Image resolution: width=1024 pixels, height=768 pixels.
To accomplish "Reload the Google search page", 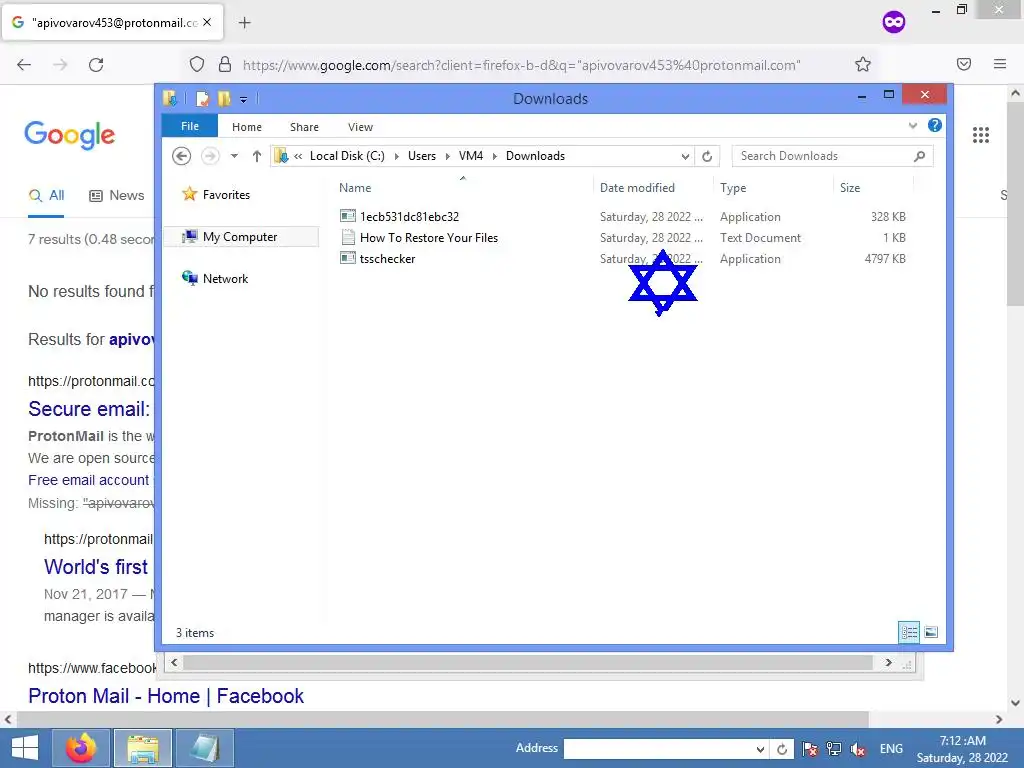I will click(96, 65).
